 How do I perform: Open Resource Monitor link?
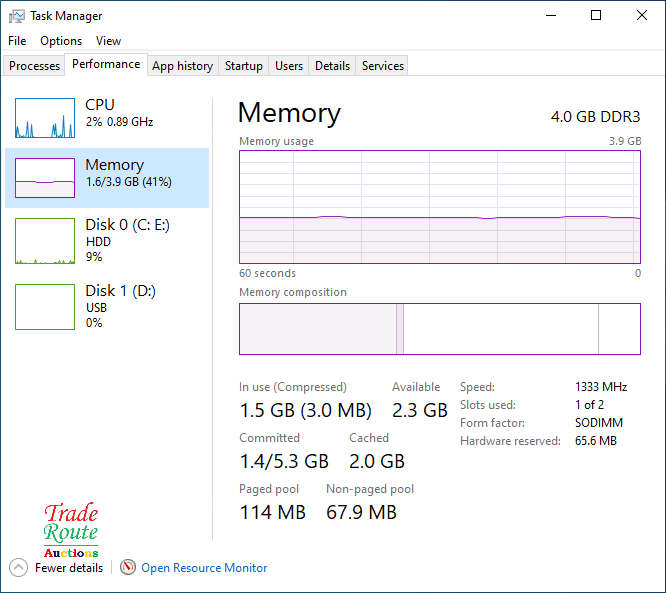(204, 568)
